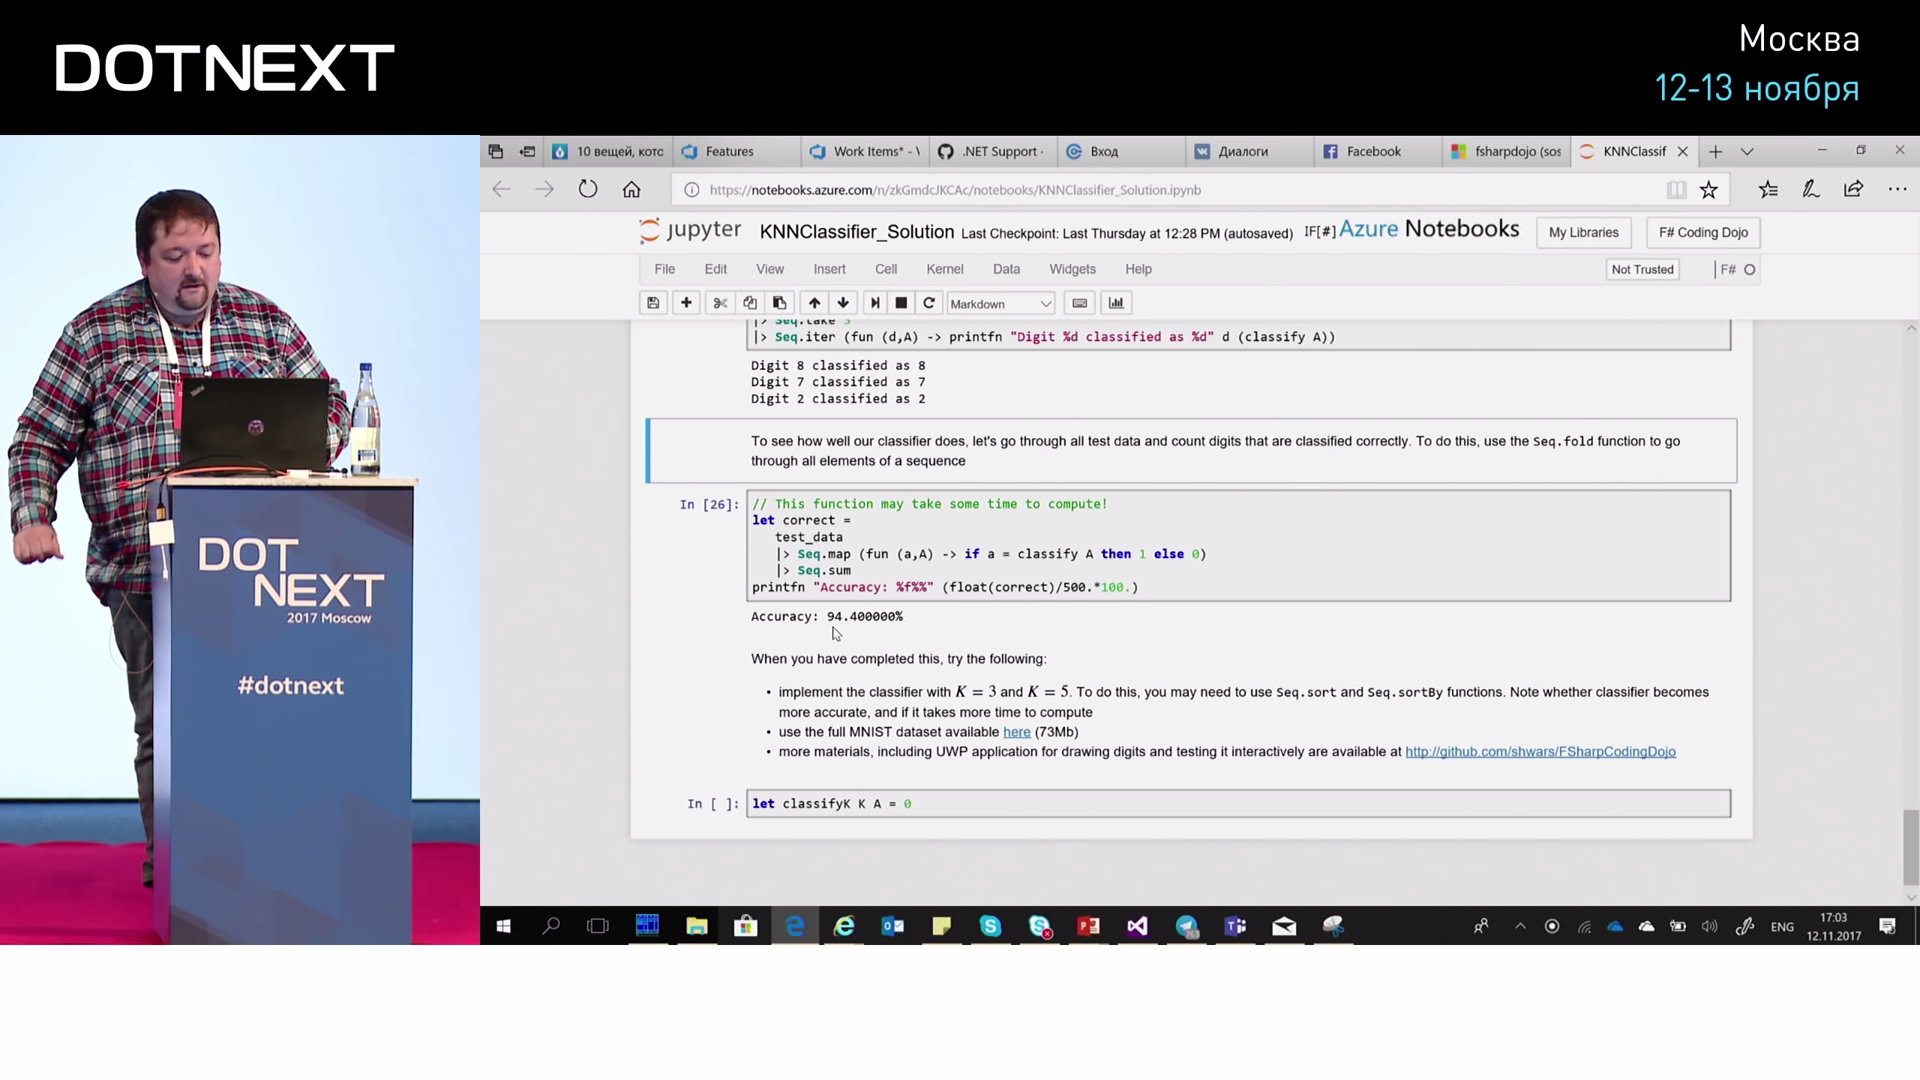Image resolution: width=1920 pixels, height=1080 pixels.
Task: Open cell toolbar chart icon
Action: pos(1116,303)
